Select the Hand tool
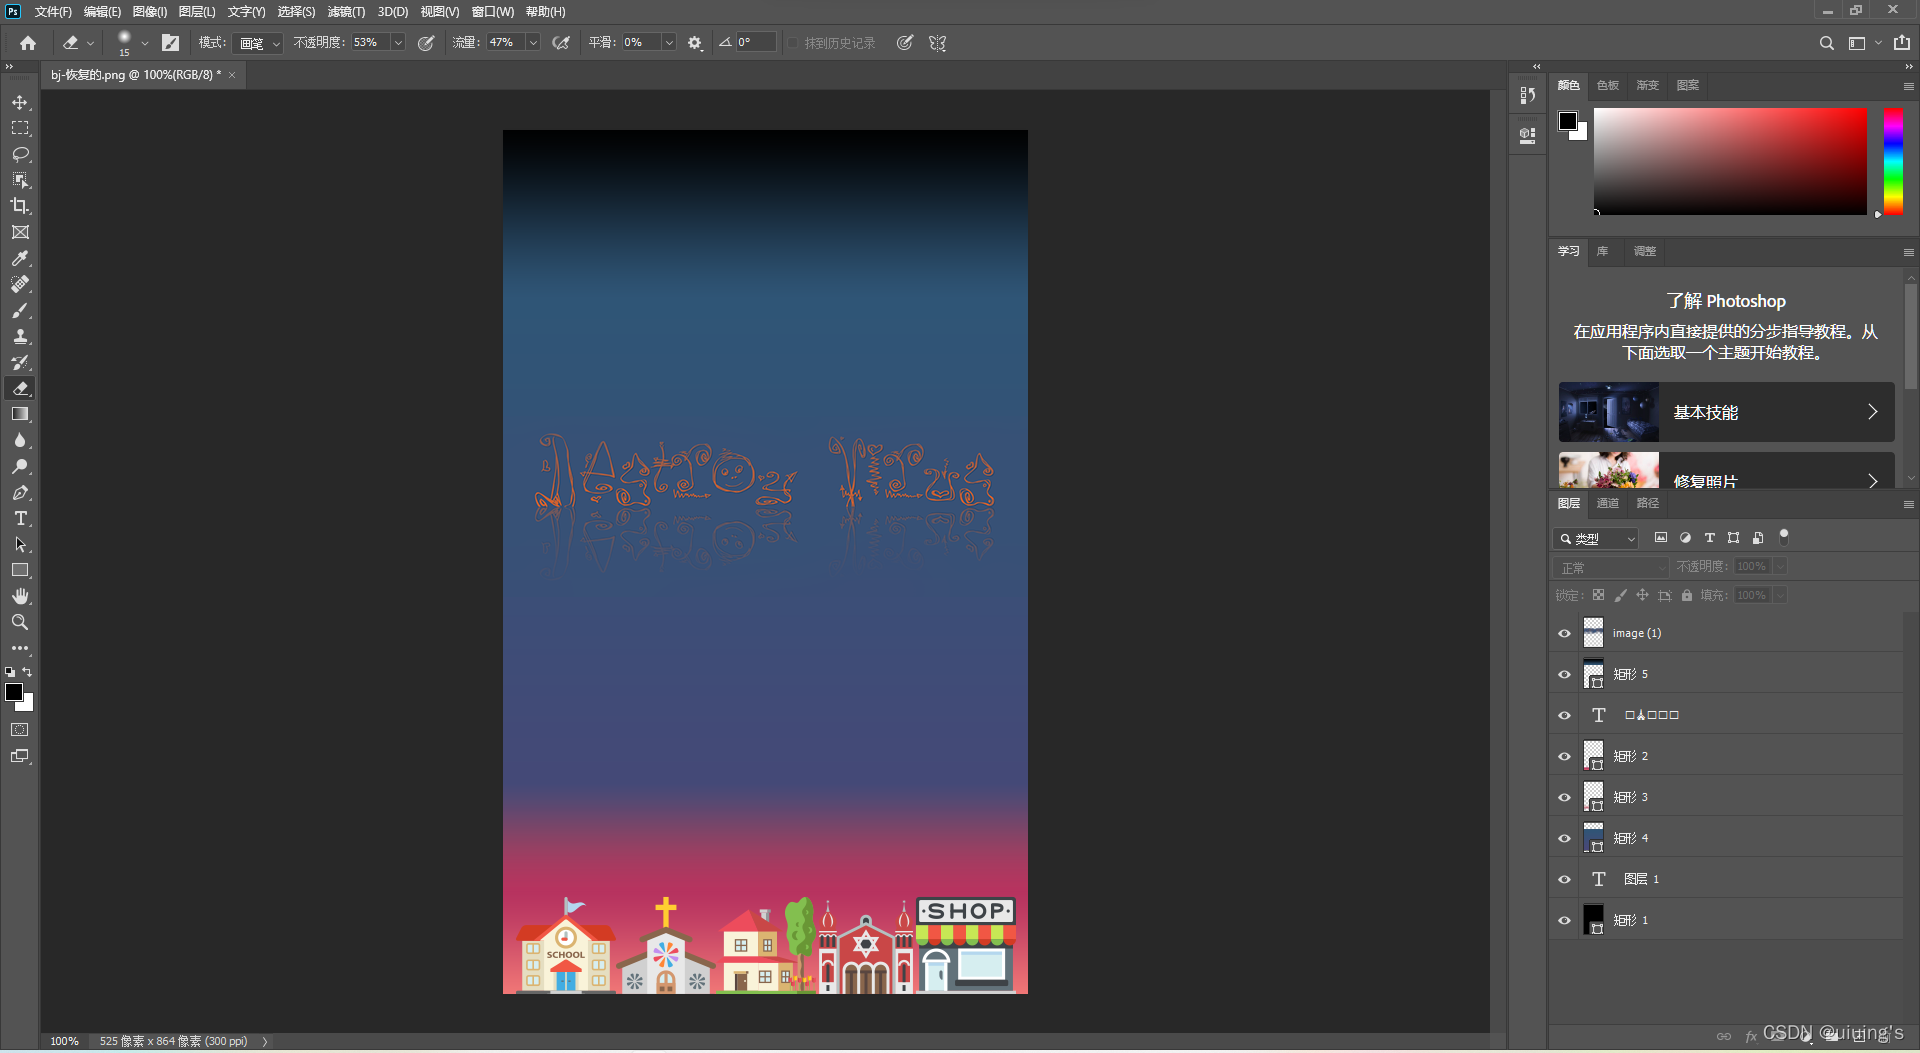Image resolution: width=1920 pixels, height=1053 pixels. [20, 597]
